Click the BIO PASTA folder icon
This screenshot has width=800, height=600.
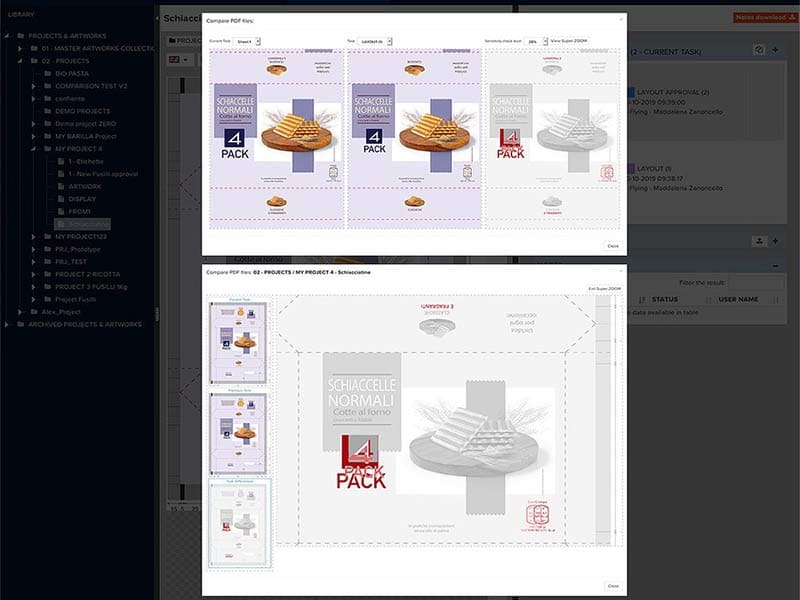[x=47, y=73]
